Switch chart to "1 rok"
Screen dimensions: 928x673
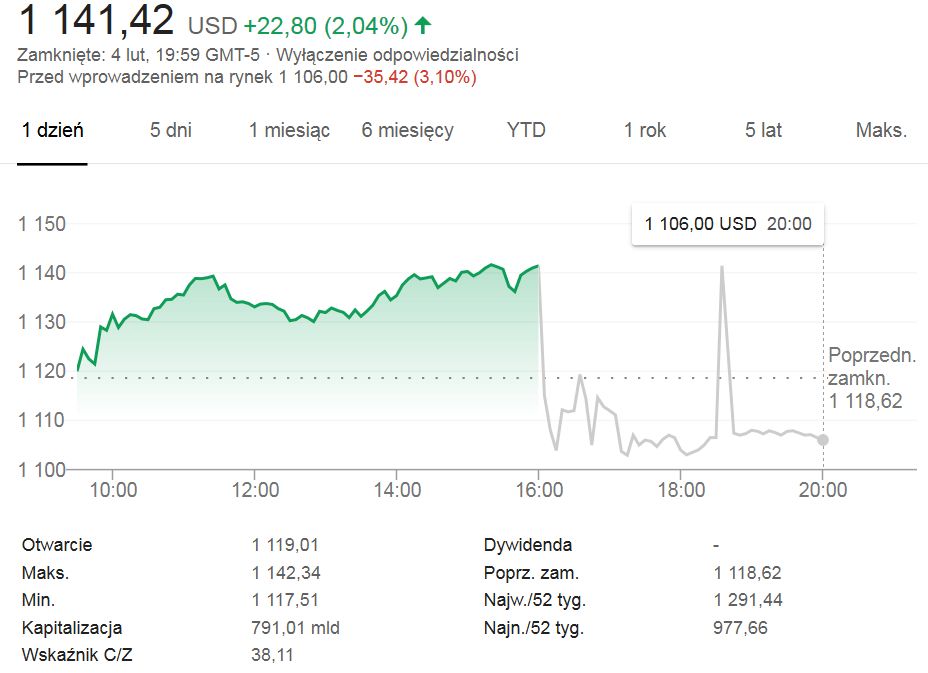645,130
